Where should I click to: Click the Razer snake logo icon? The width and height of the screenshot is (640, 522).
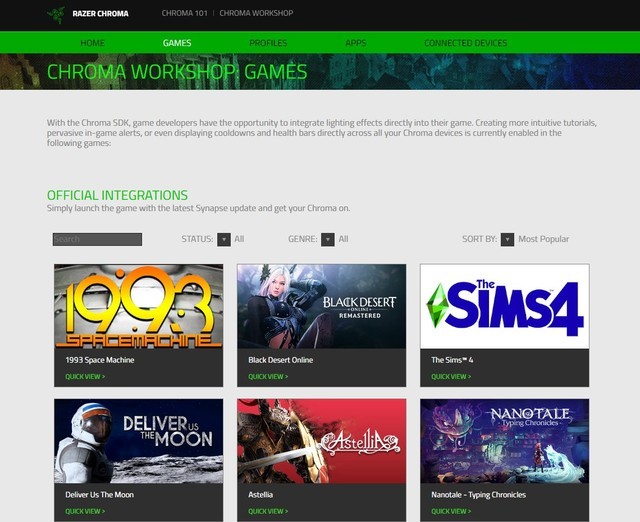(x=56, y=14)
